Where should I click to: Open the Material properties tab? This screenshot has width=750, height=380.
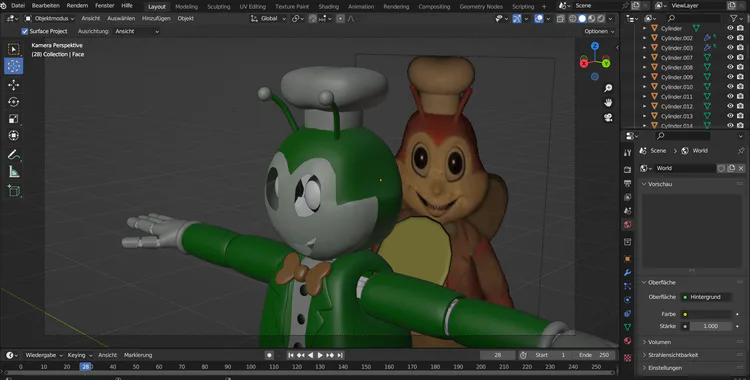tap(628, 341)
